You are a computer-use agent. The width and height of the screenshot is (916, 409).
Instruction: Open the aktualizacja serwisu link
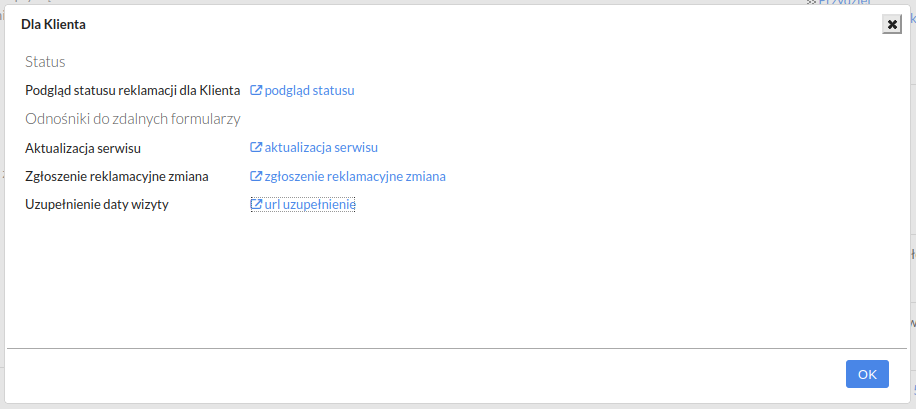coord(321,147)
